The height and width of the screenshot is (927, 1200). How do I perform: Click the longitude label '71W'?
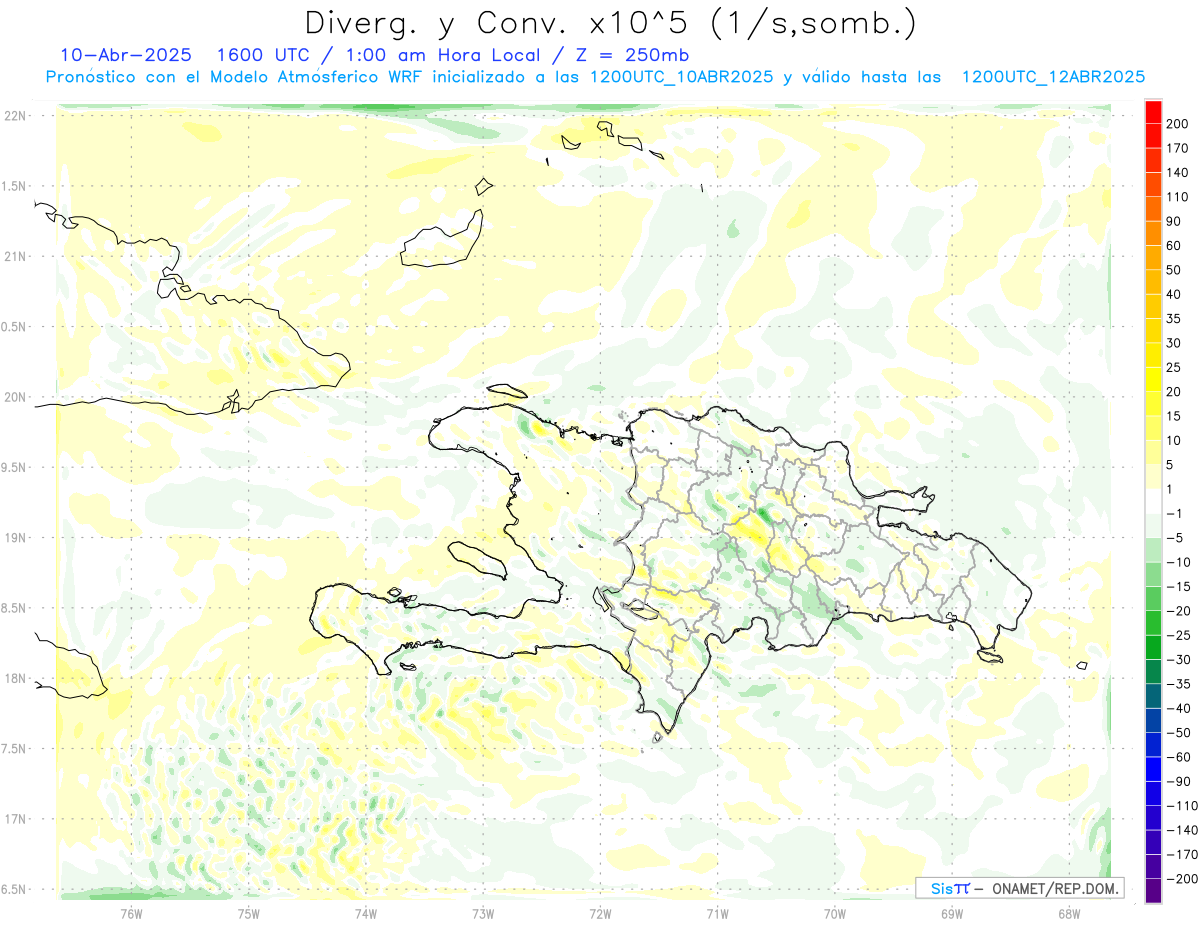click(x=717, y=913)
